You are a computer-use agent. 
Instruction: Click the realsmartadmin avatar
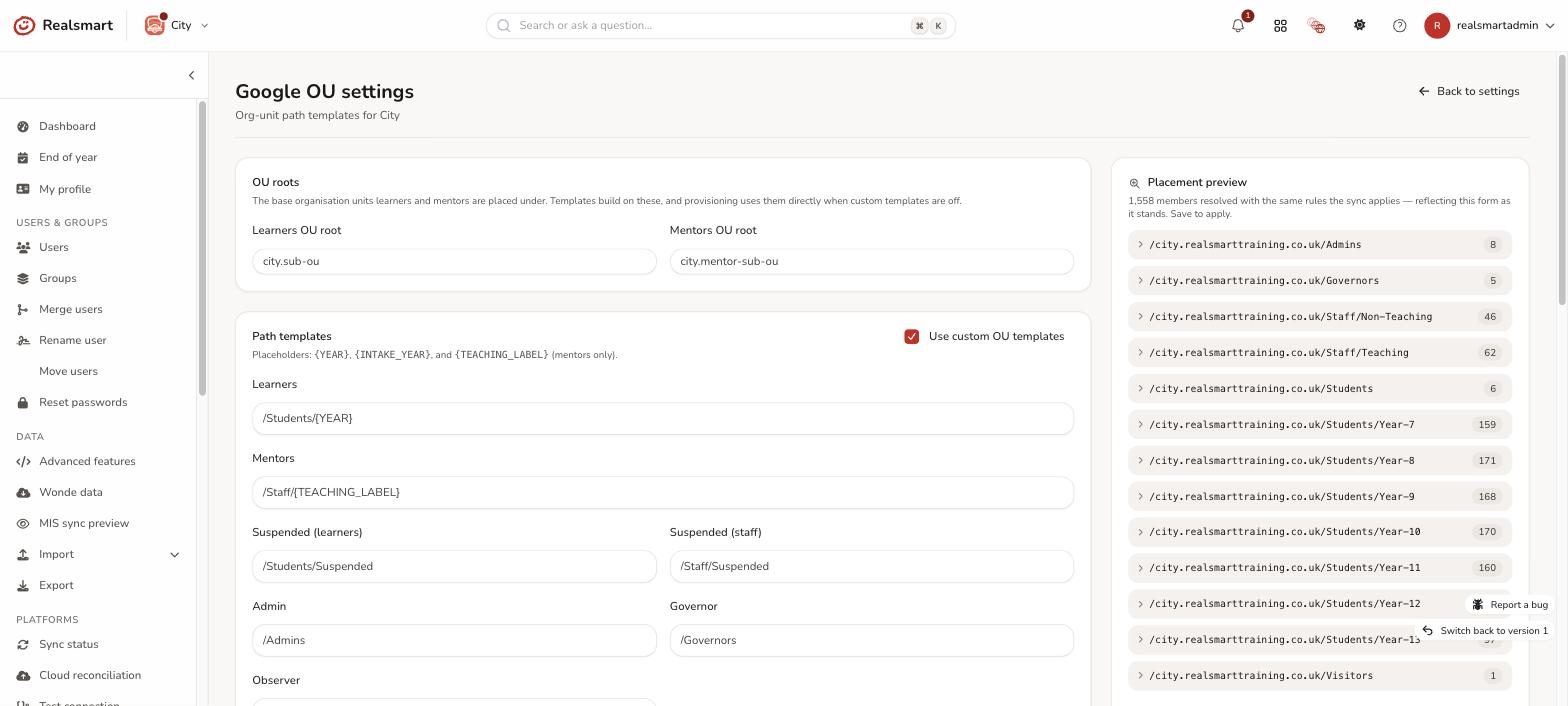pyautogui.click(x=1437, y=26)
